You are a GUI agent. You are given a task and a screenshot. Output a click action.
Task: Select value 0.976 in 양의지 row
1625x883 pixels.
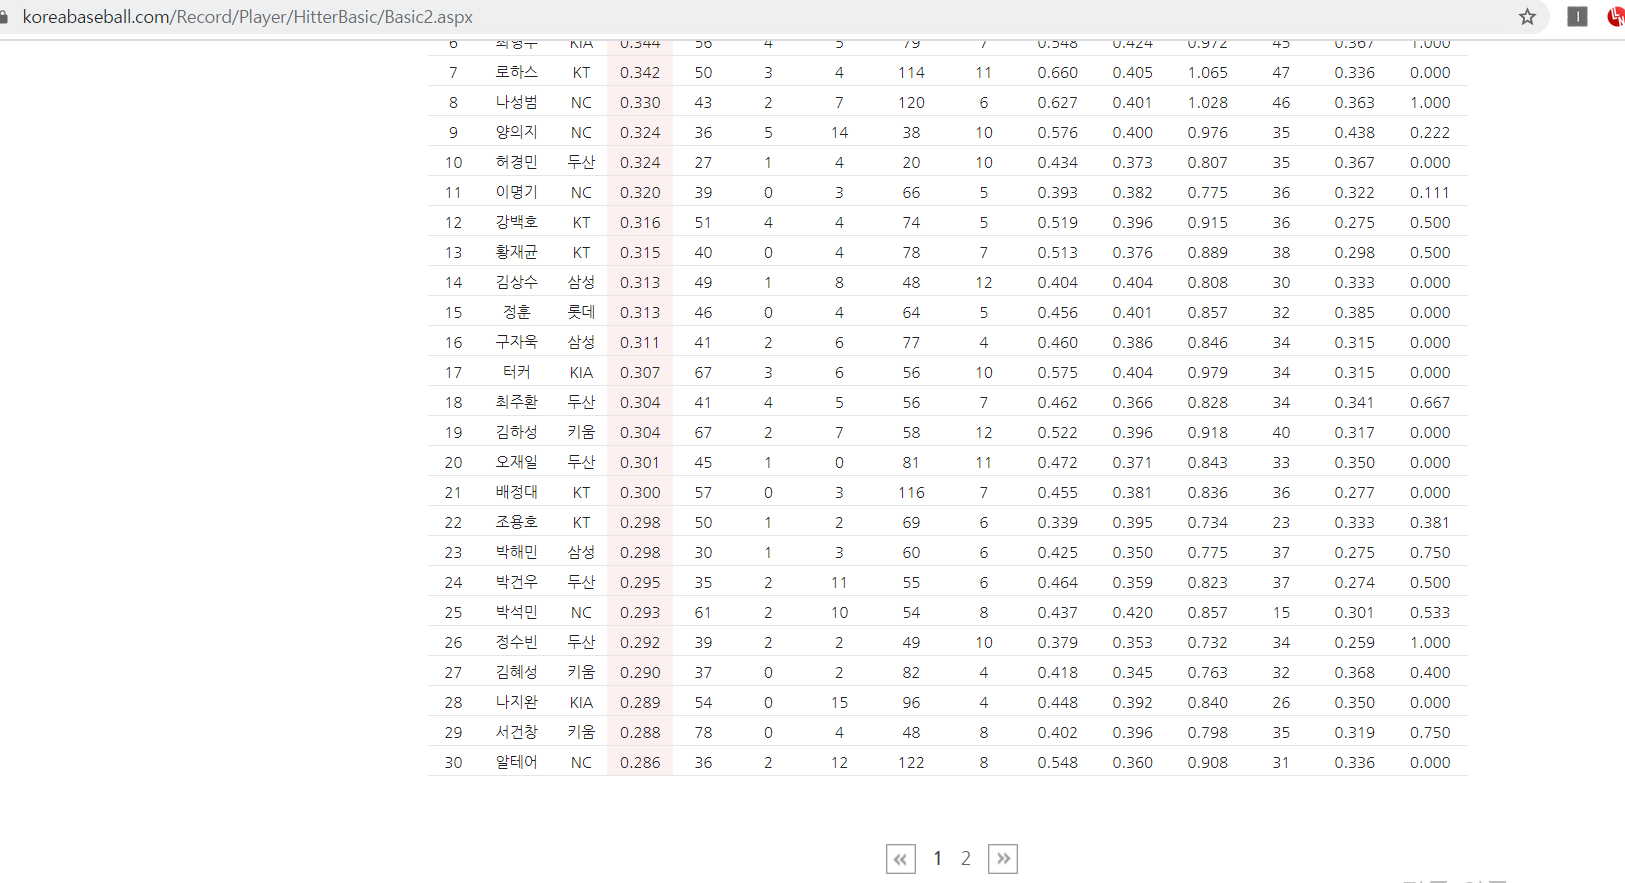[x=1208, y=132]
